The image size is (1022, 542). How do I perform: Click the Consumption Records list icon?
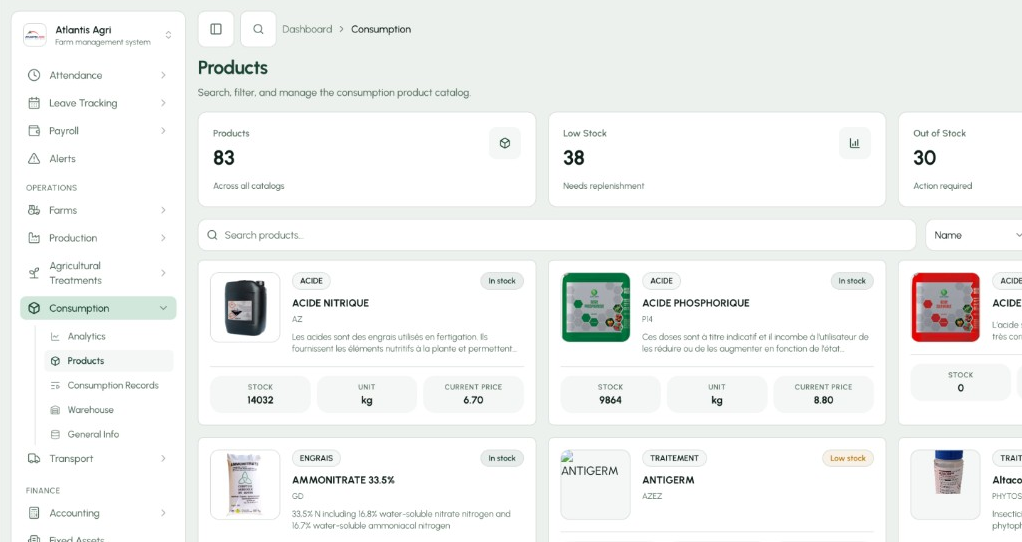click(x=55, y=386)
